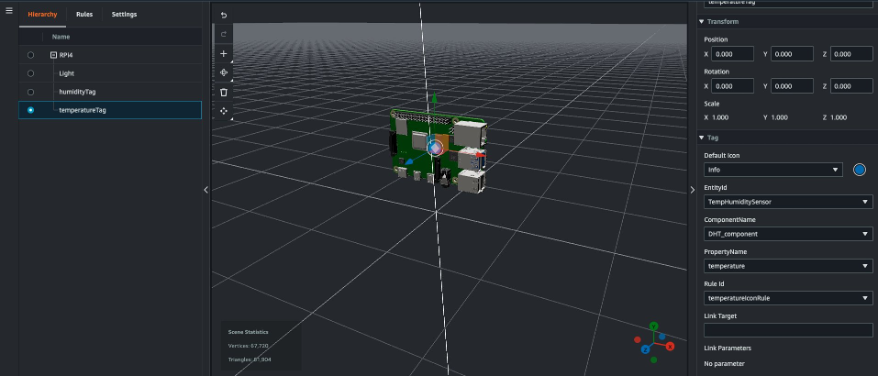The image size is (879, 377).
Task: Switch to the Hierarchy tab
Action: pyautogui.click(x=42, y=15)
